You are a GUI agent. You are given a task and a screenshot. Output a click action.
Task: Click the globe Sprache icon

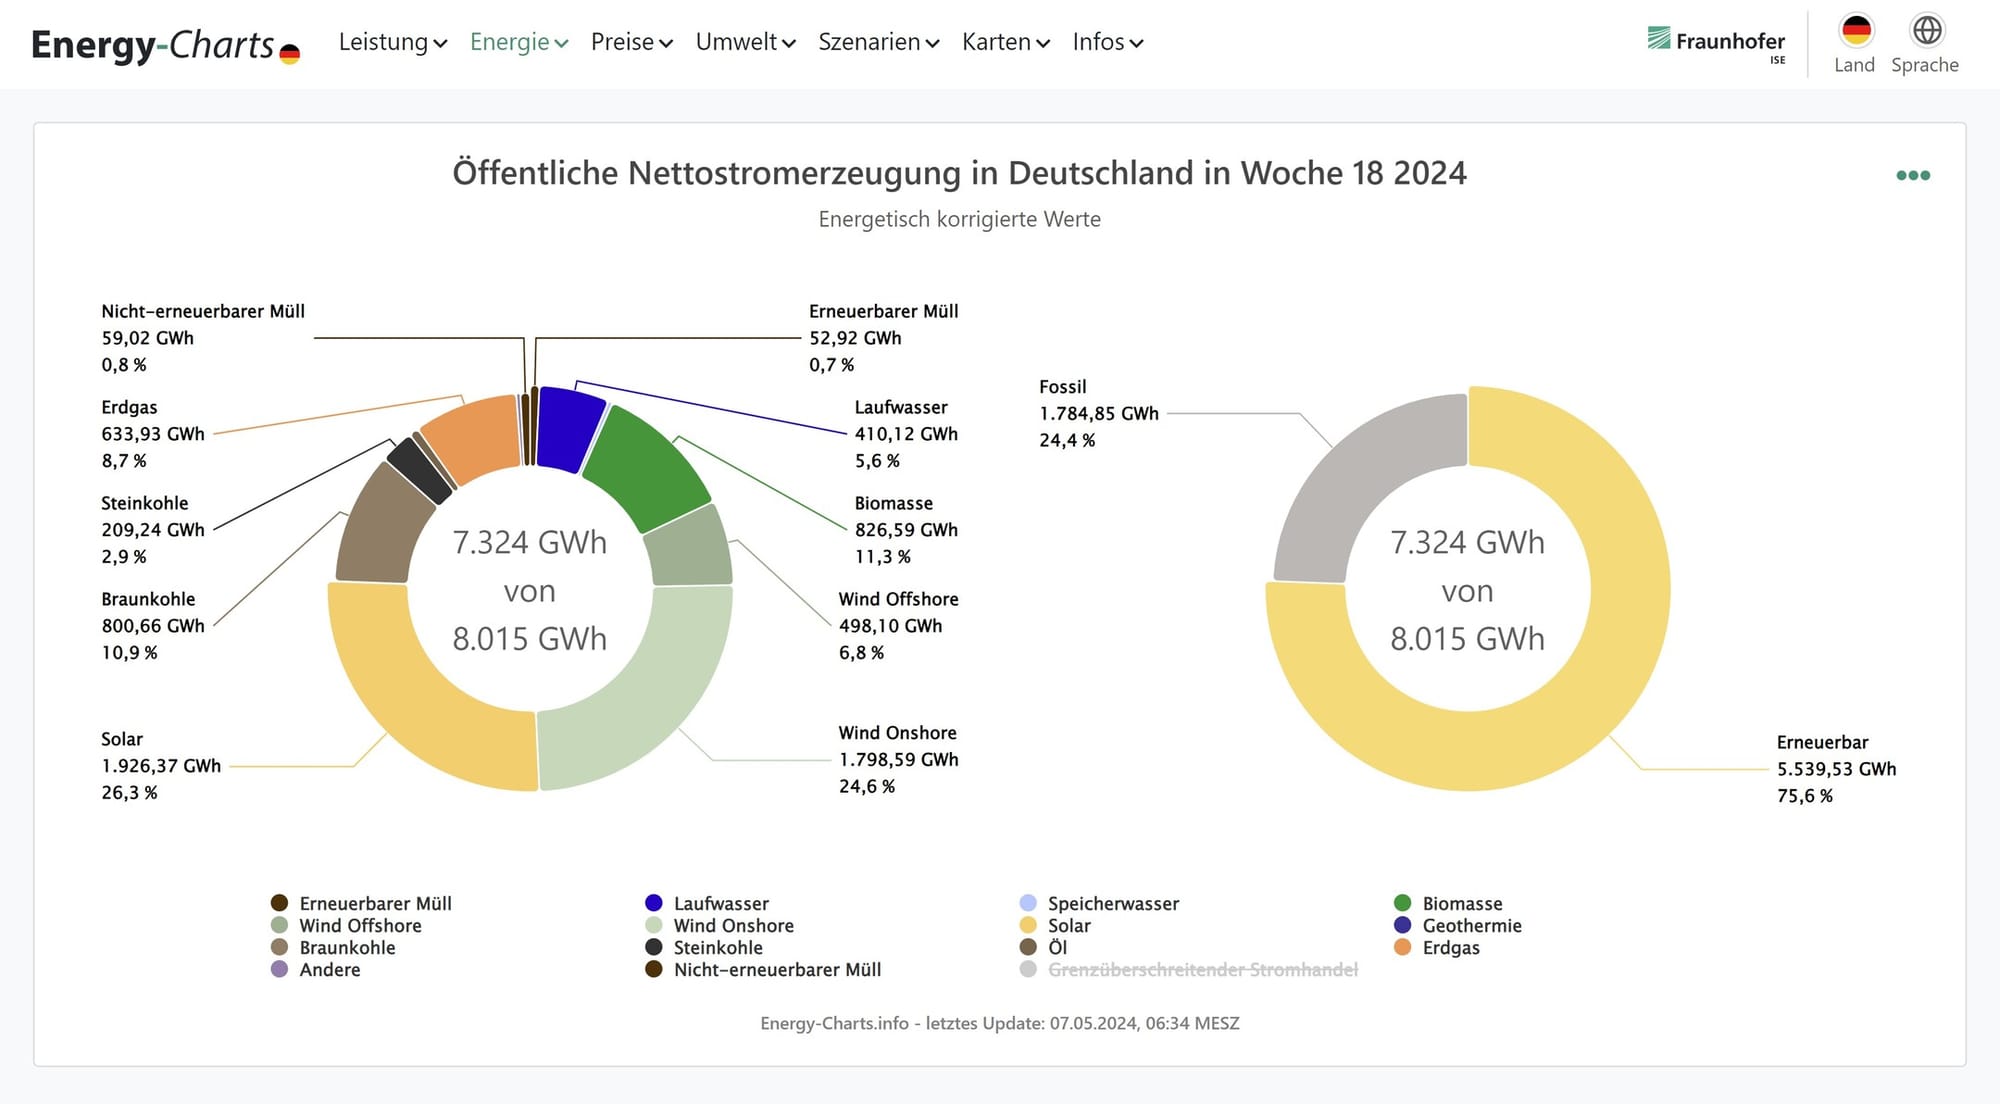pos(1926,31)
